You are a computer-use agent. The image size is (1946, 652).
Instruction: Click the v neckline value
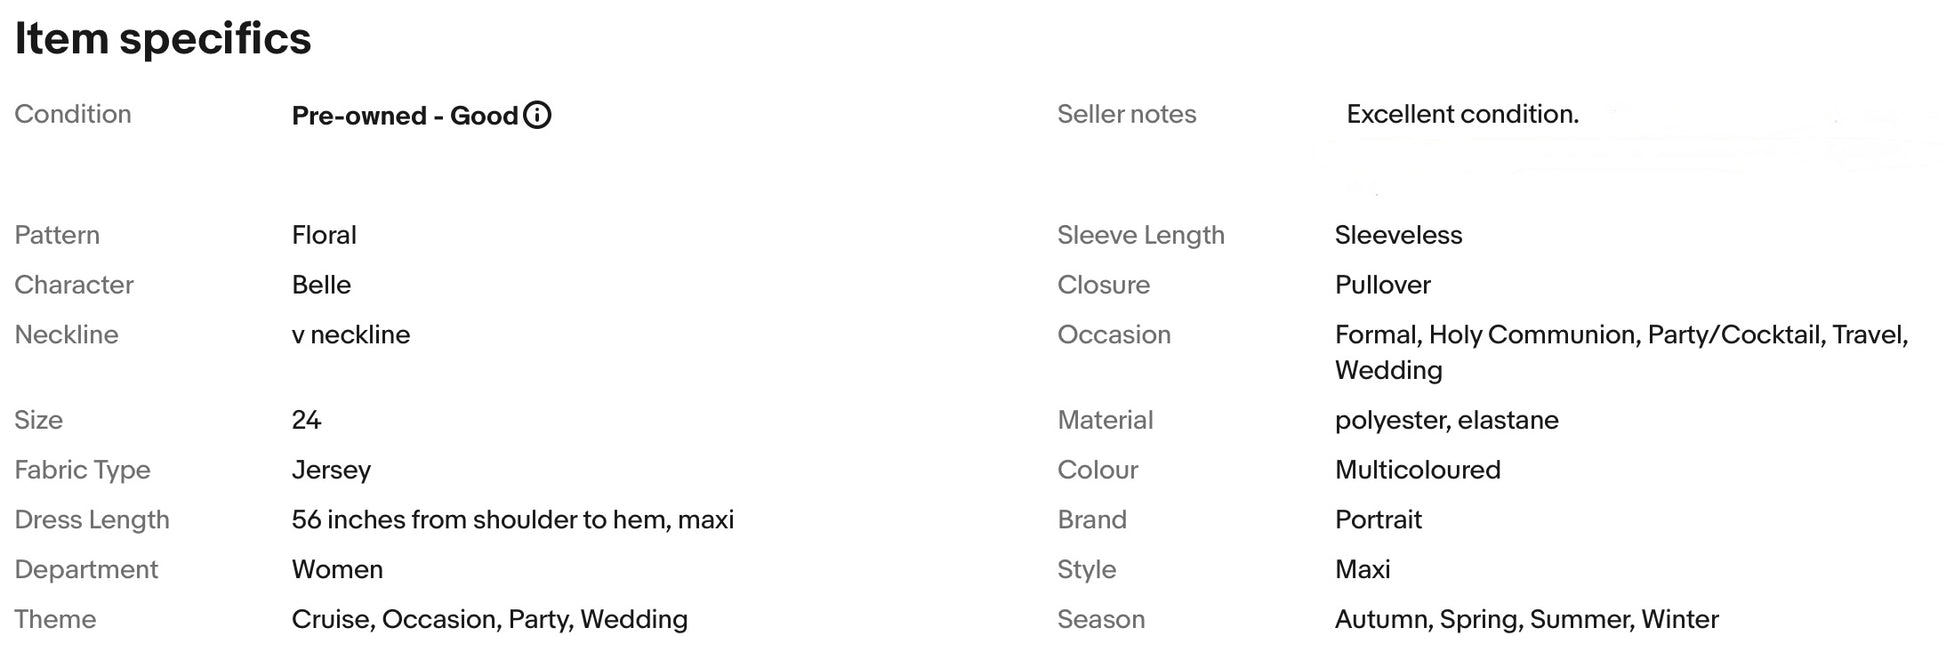[x=351, y=335]
